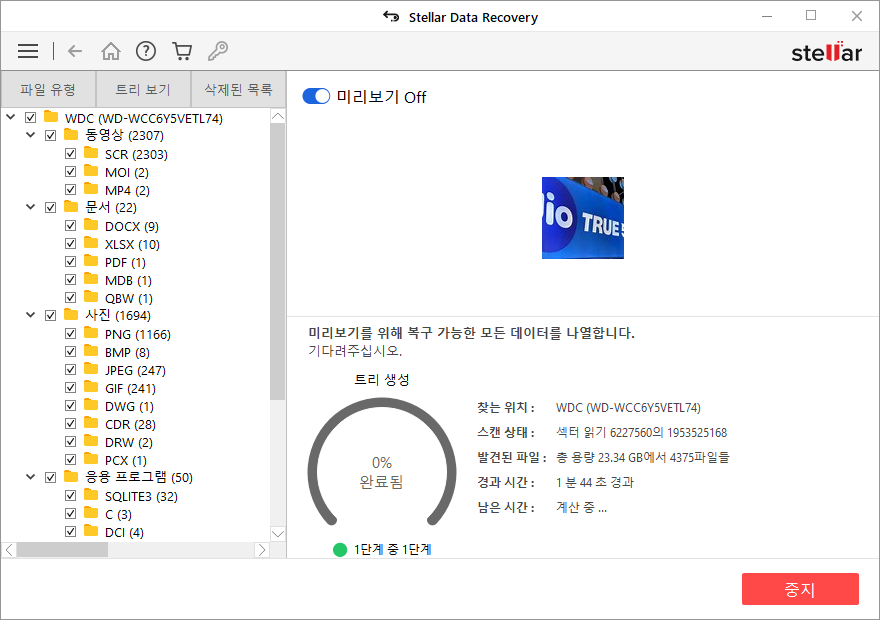Select the DRW (2) tree row
Screen dimensions: 880x620
coord(129,442)
